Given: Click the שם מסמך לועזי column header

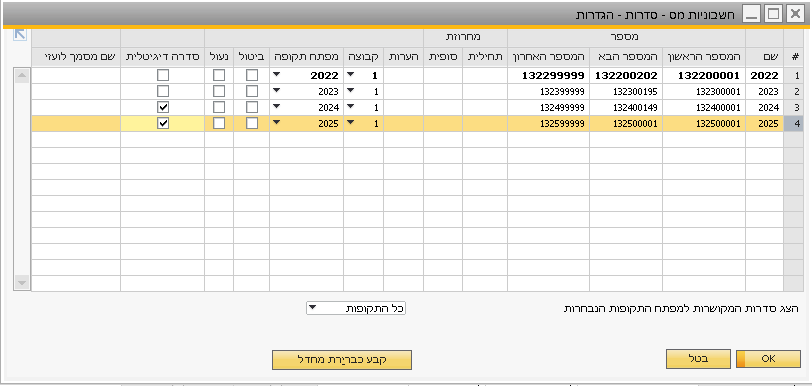Looking at the screenshot, I should pos(76,57).
